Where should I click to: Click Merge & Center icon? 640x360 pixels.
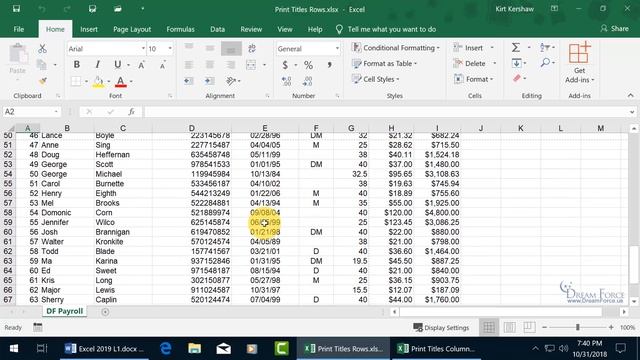click(251, 64)
